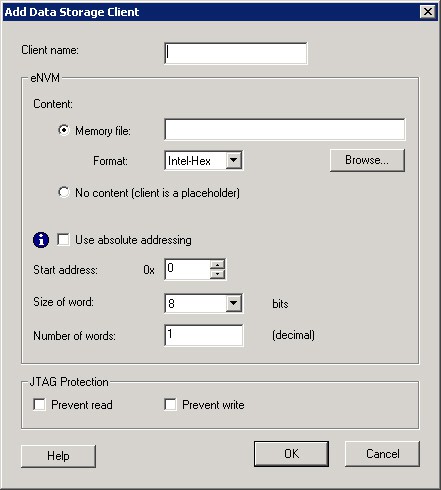Click the Number of words input field
This screenshot has height=490, width=441.
[x=204, y=335]
